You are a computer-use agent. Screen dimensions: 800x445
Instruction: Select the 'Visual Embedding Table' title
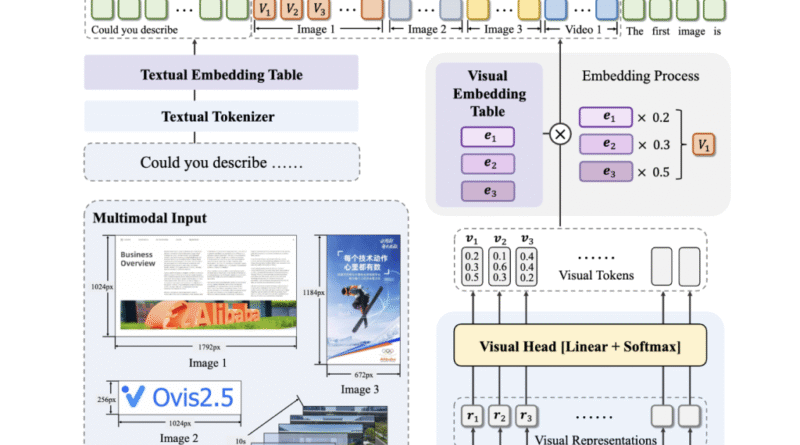pyautogui.click(x=488, y=93)
